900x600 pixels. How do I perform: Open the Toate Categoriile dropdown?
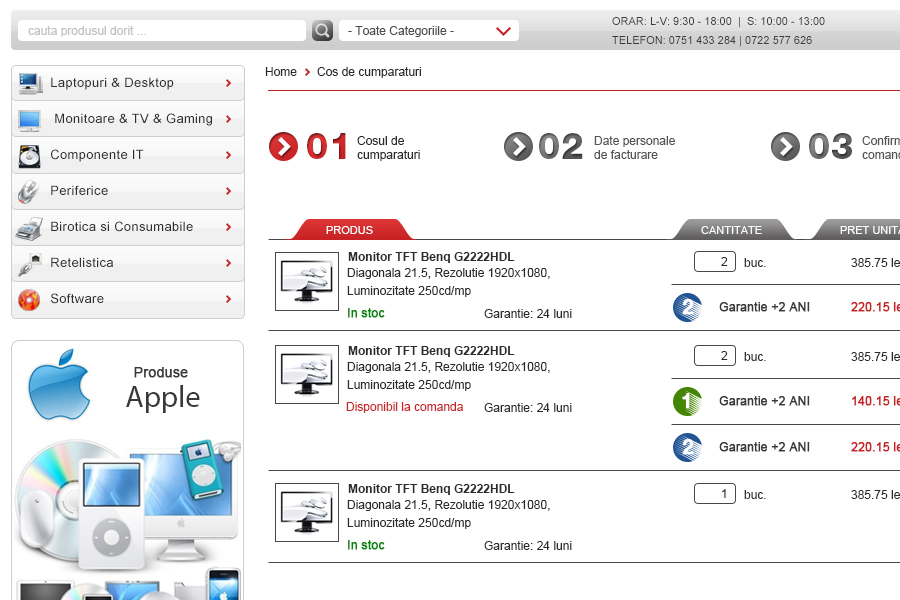pyautogui.click(x=429, y=31)
